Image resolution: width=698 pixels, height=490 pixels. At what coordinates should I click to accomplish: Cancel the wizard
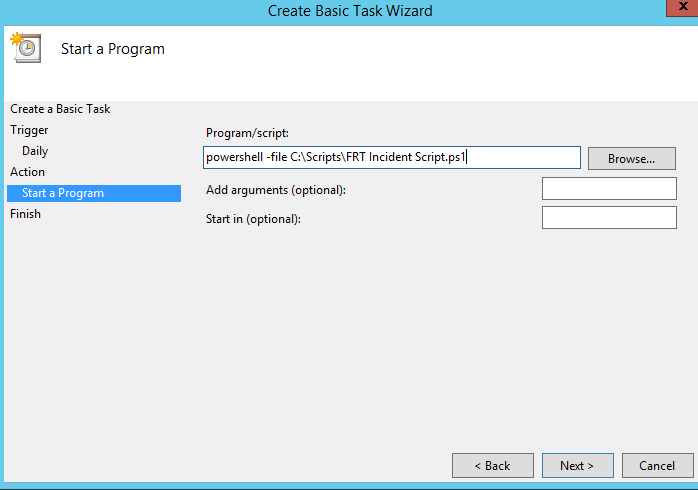click(x=657, y=466)
